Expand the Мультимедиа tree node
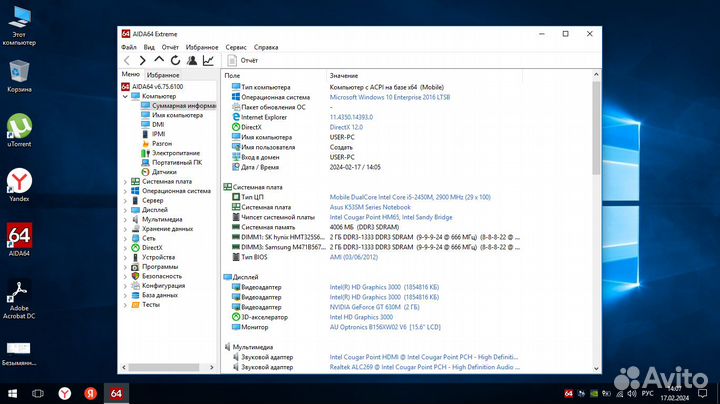 [125, 219]
